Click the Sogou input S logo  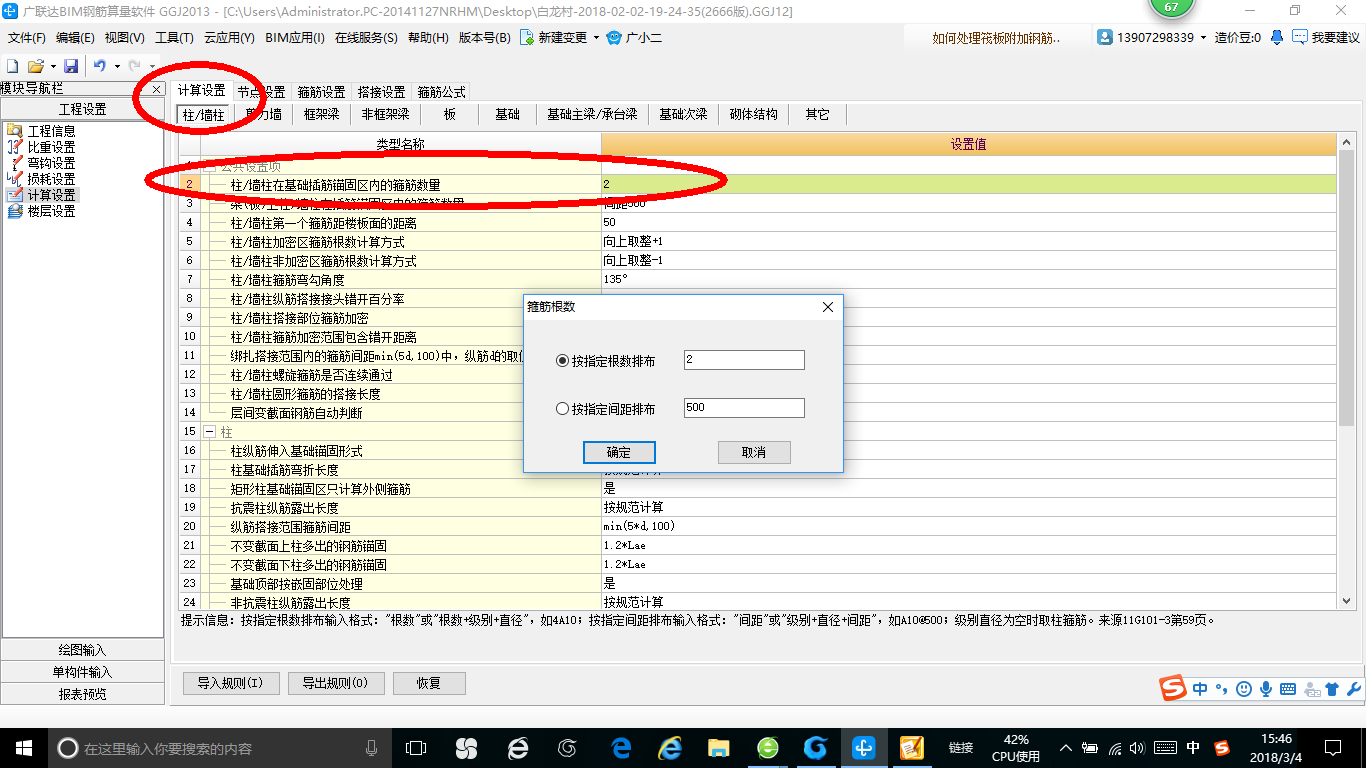click(1173, 688)
